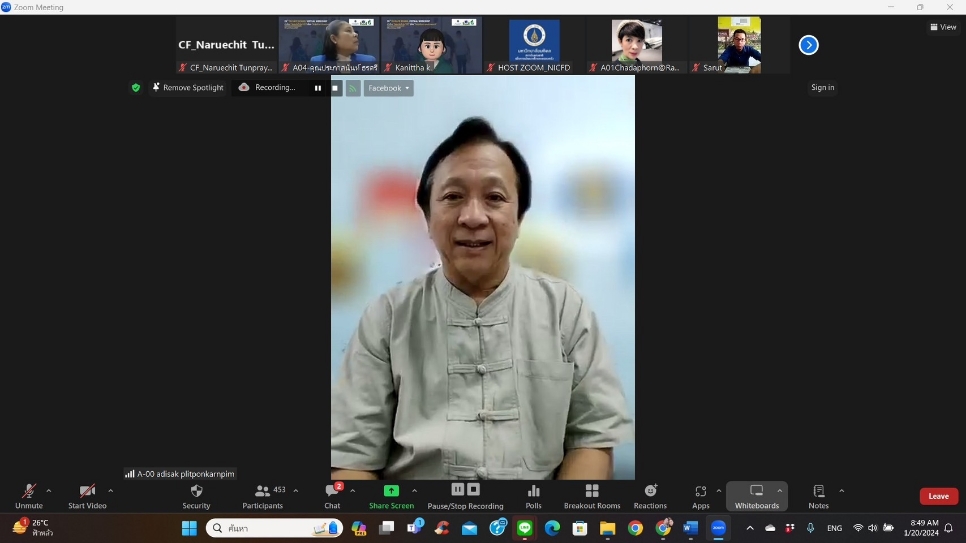Open weather widget showing 26°C
The width and height of the screenshot is (966, 543).
click(x=33, y=528)
